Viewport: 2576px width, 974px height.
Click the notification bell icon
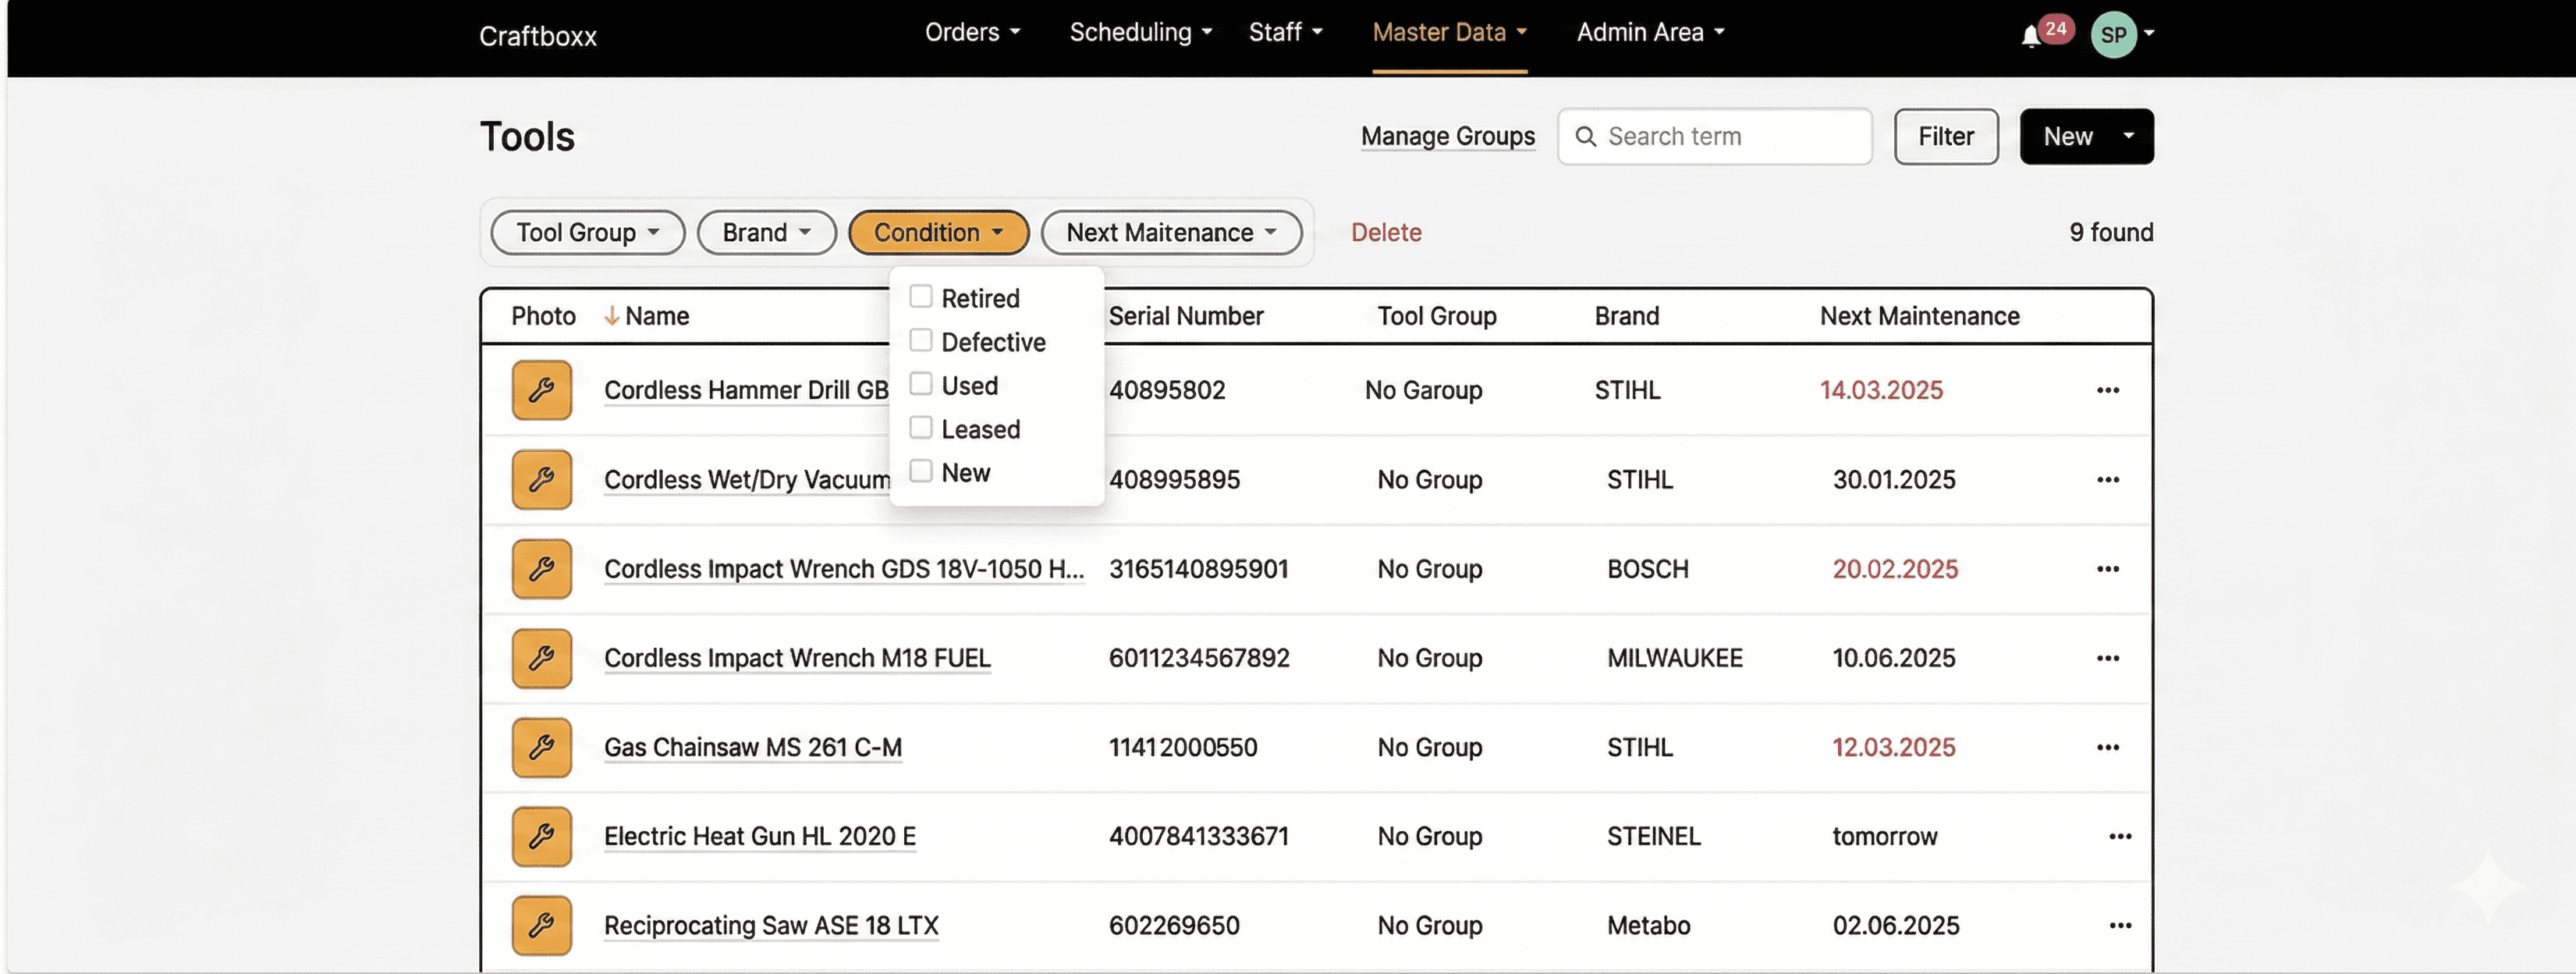pyautogui.click(x=2030, y=37)
